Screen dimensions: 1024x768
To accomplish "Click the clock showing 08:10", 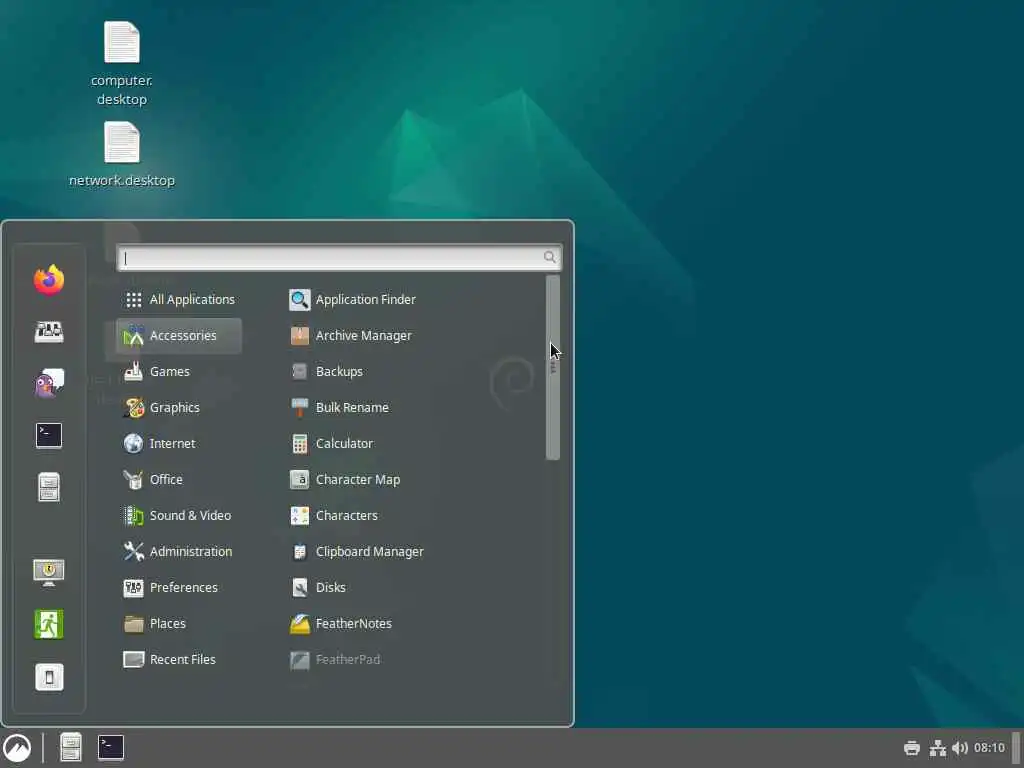I will coord(989,748).
